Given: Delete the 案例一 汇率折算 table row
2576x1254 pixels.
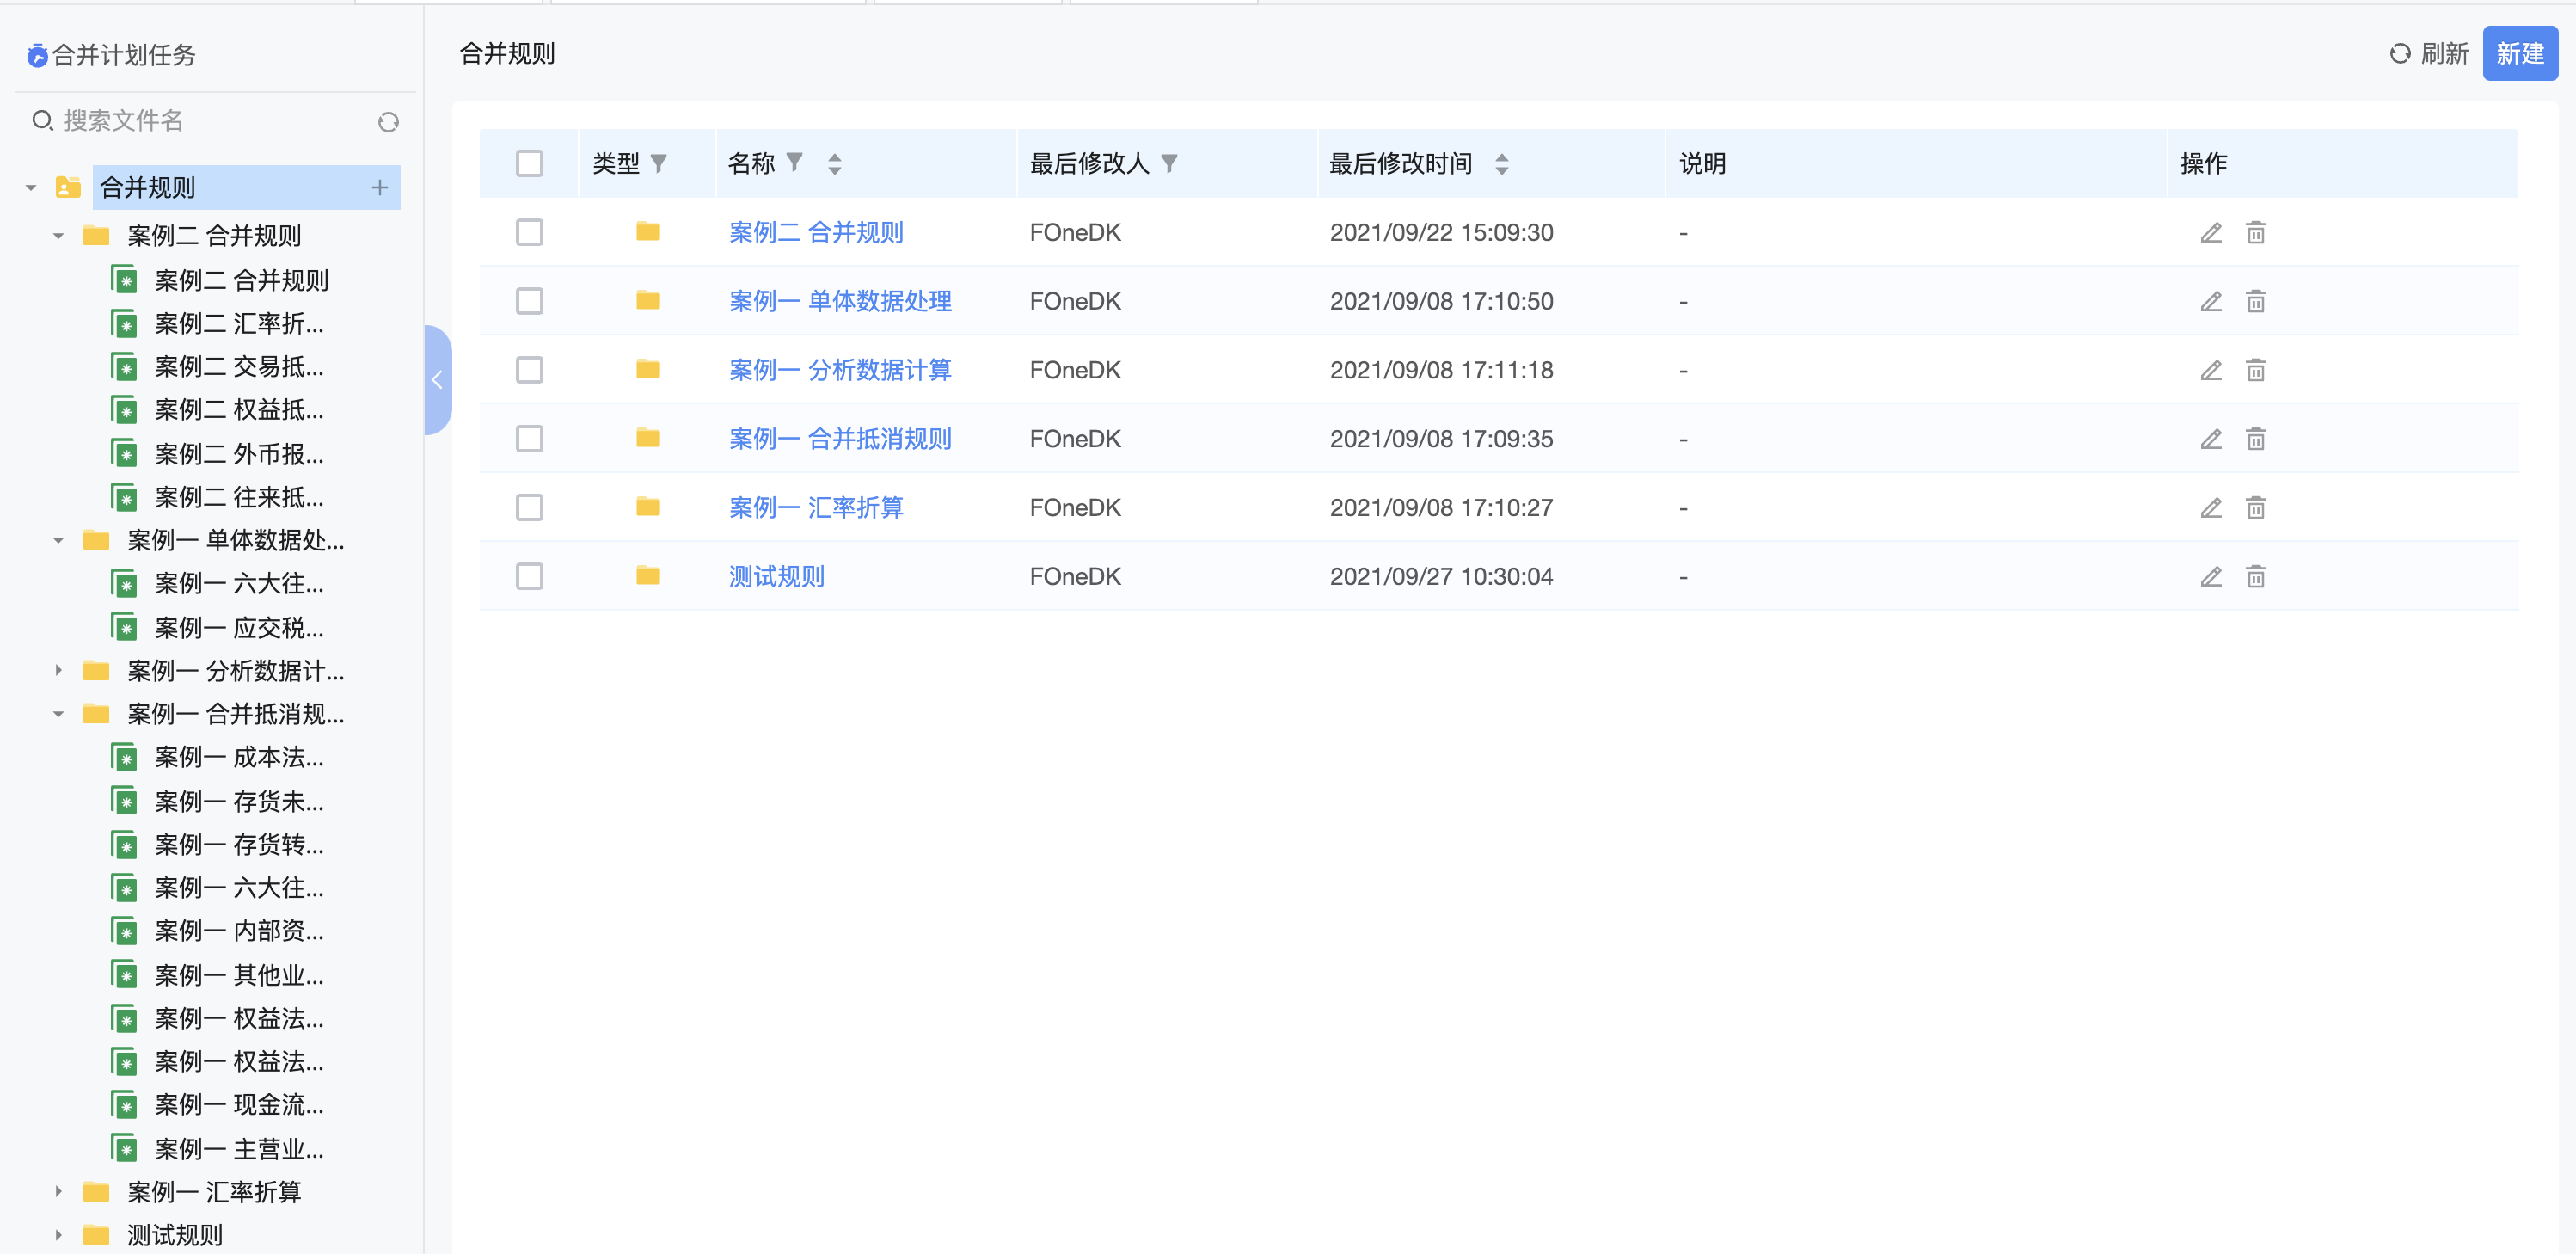Looking at the screenshot, I should 2256,508.
